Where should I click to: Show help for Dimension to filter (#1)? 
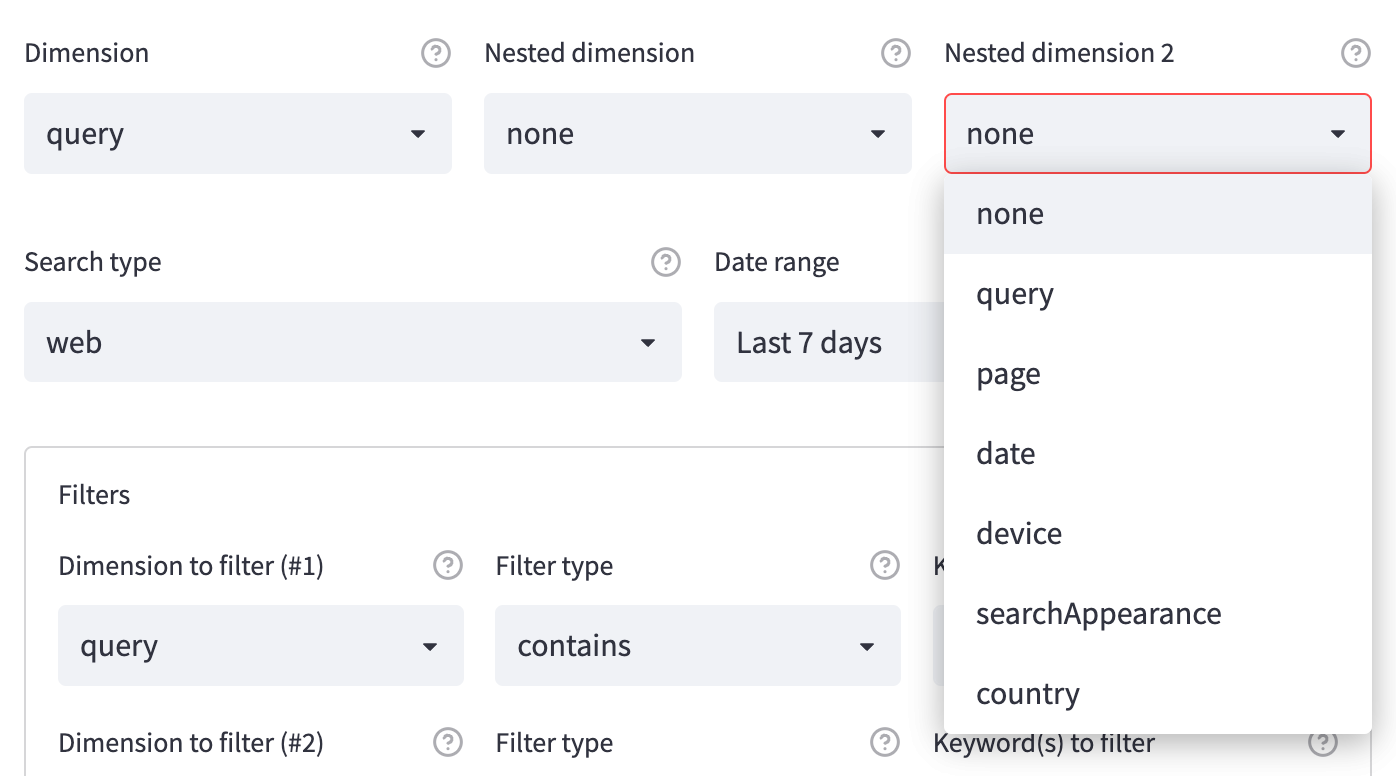tap(447, 566)
